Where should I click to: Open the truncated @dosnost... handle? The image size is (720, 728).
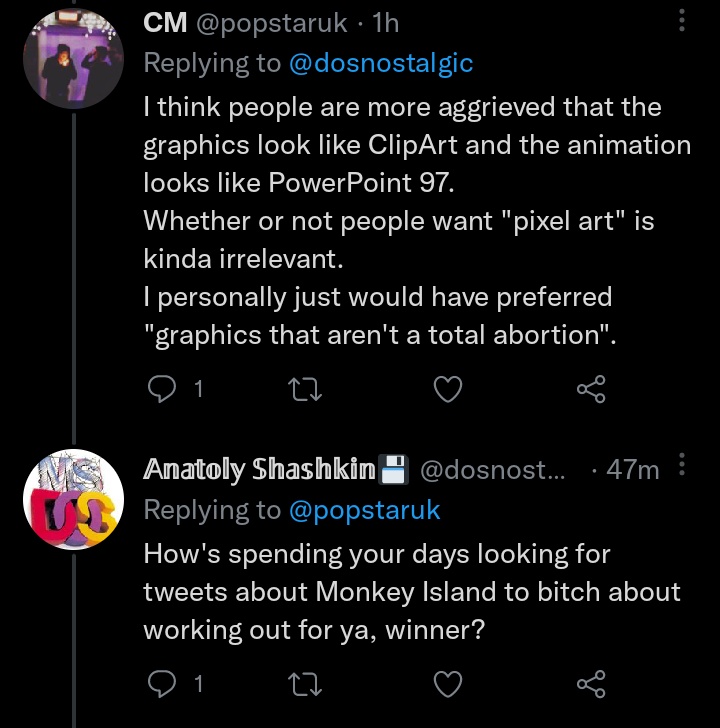coord(493,469)
